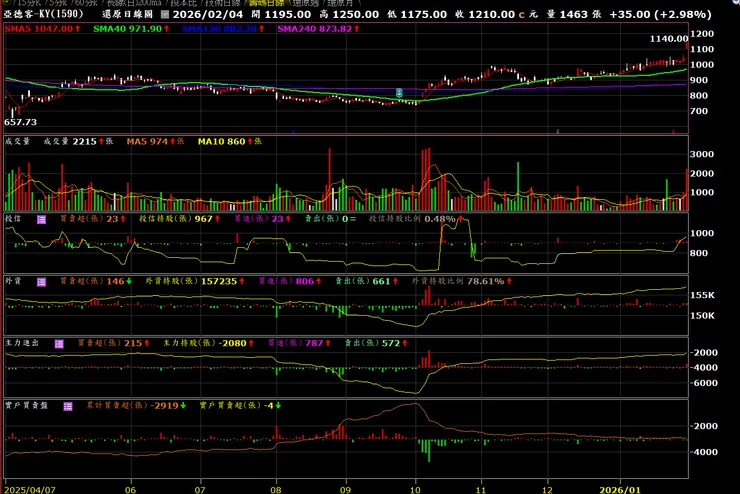
Task: Click the opening price 1195.00
Action: [x=287, y=14]
